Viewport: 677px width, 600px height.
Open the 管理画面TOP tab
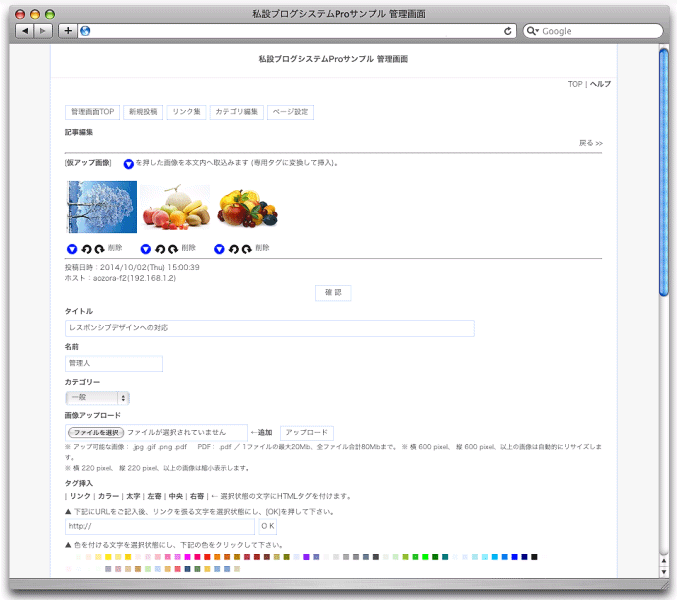[92, 111]
